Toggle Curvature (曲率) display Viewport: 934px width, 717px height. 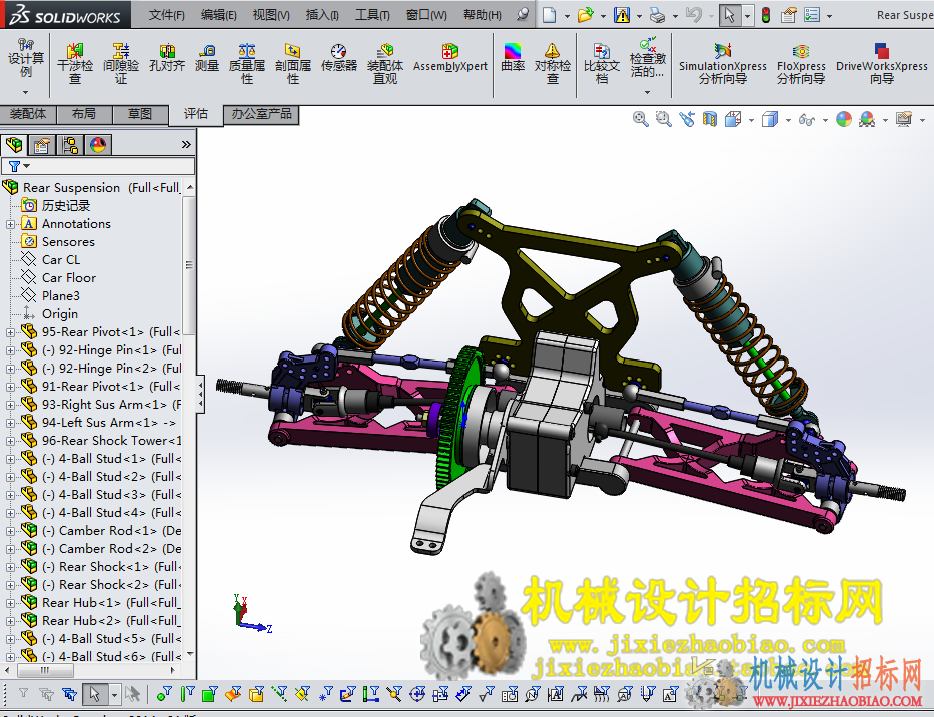click(x=513, y=58)
